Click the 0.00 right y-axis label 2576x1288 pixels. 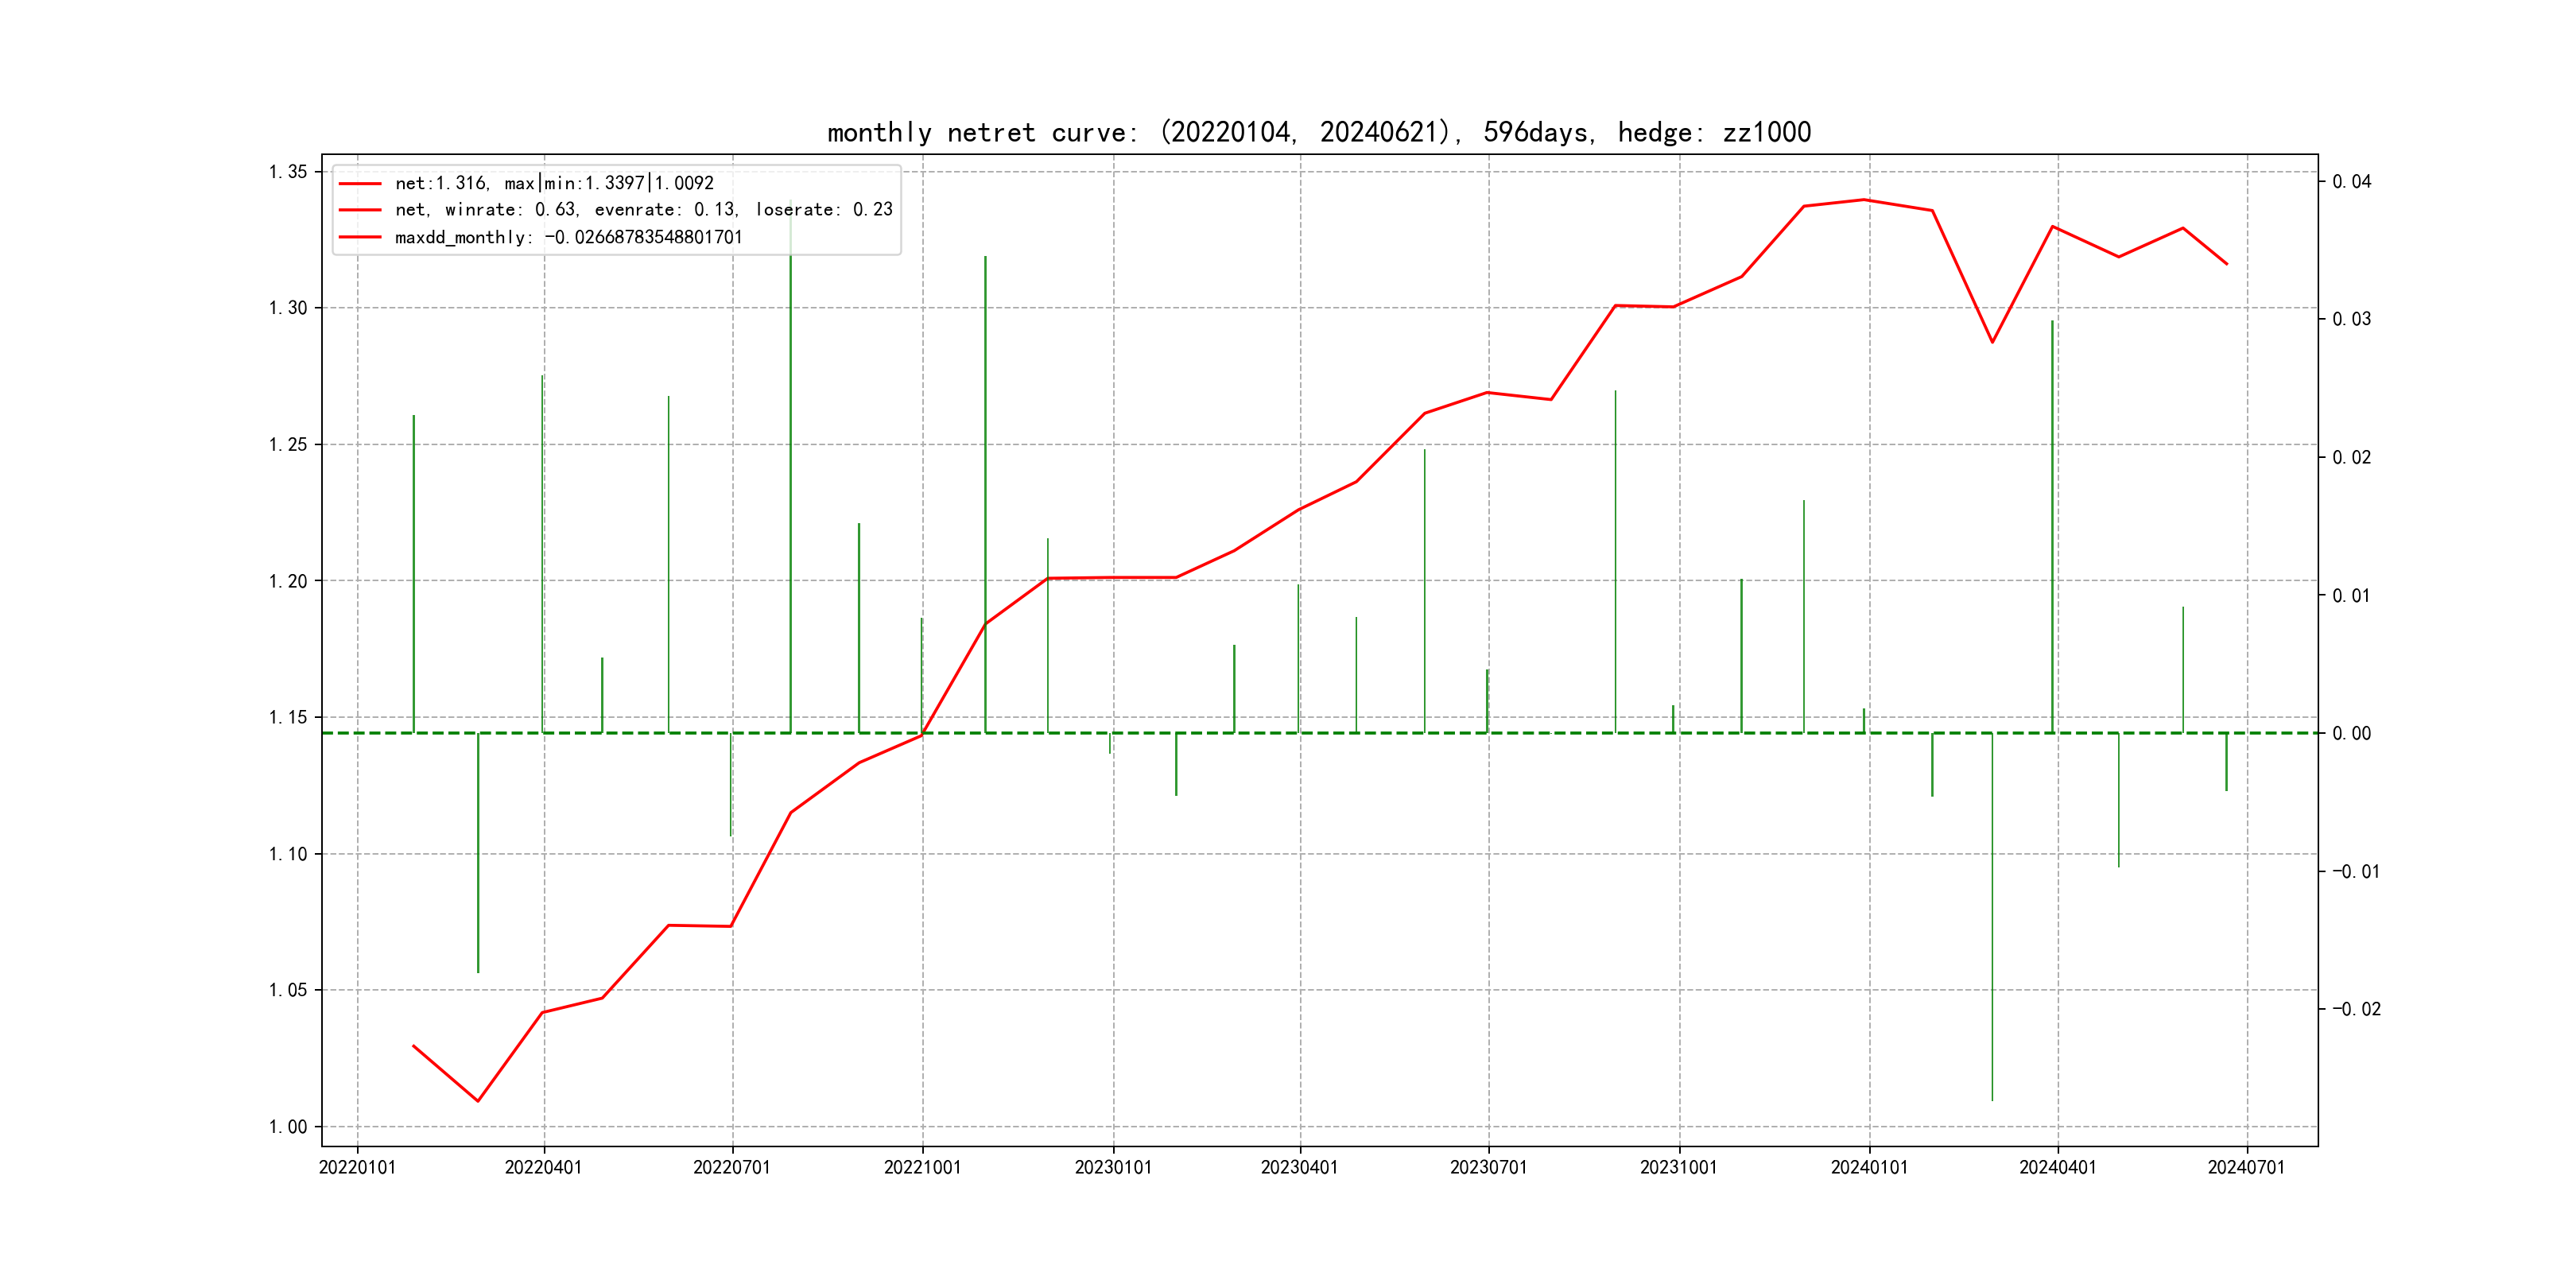2351,734
